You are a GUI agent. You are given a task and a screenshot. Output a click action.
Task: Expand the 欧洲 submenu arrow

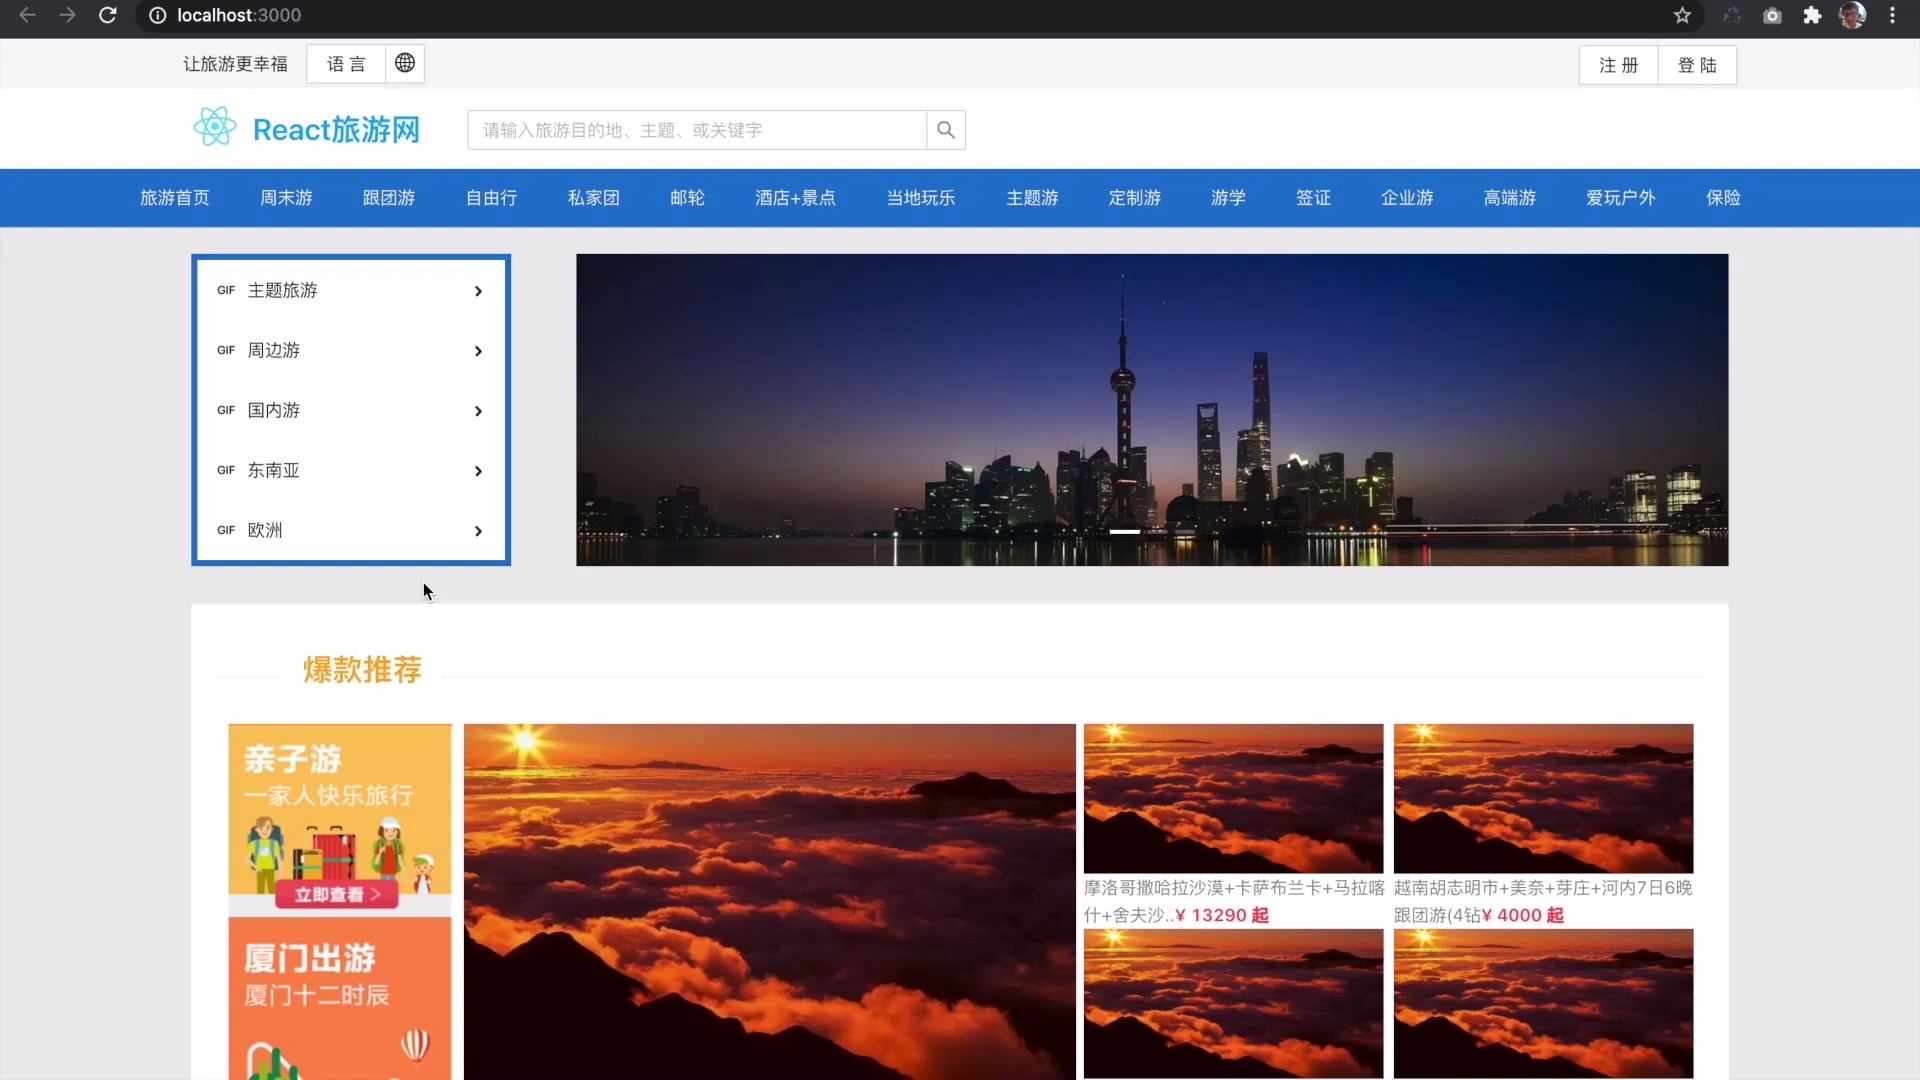(x=478, y=531)
